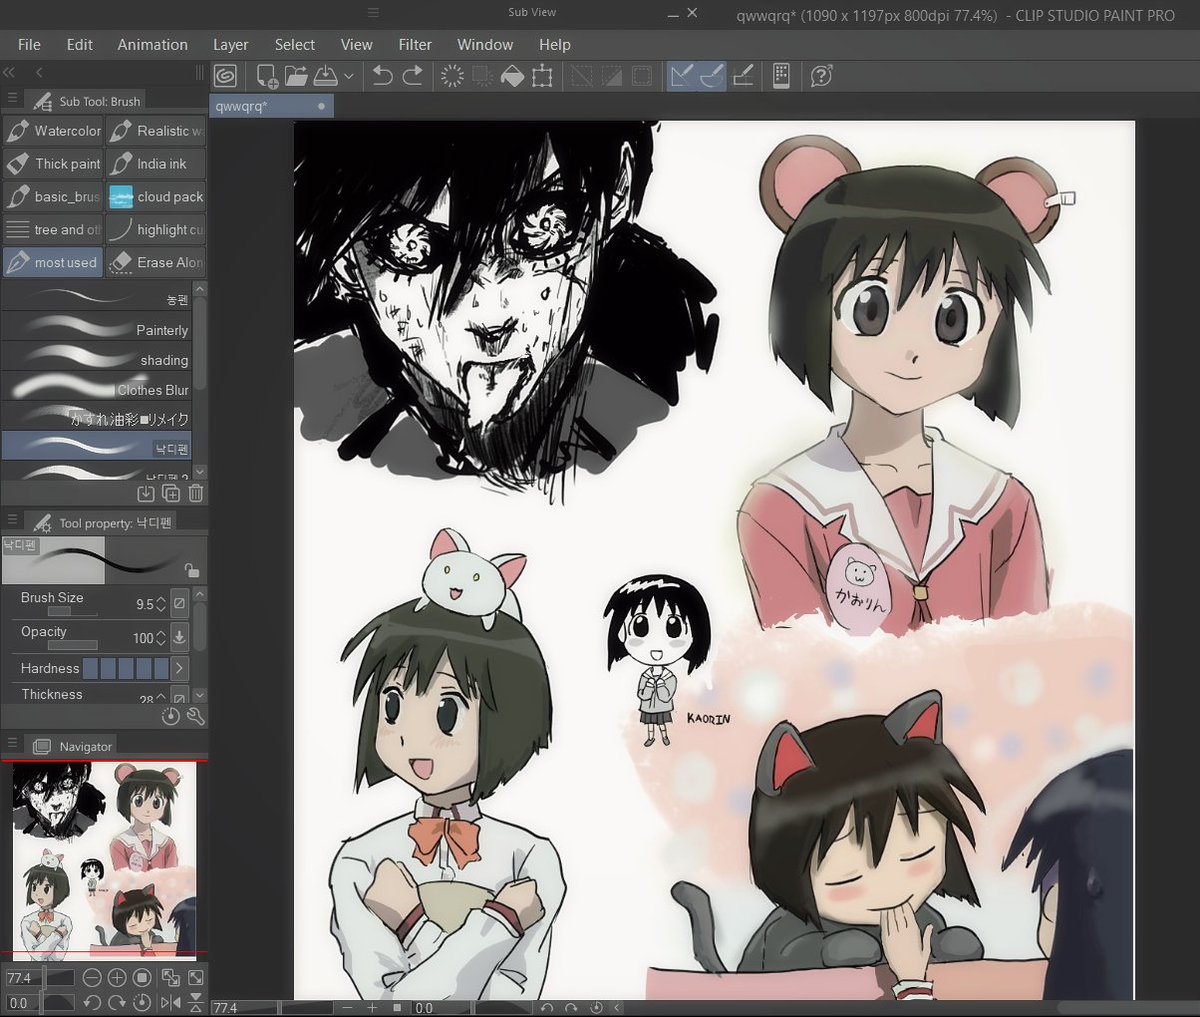1200x1017 pixels.
Task: Select the Thick paint sub tool group
Action: click(x=53, y=164)
